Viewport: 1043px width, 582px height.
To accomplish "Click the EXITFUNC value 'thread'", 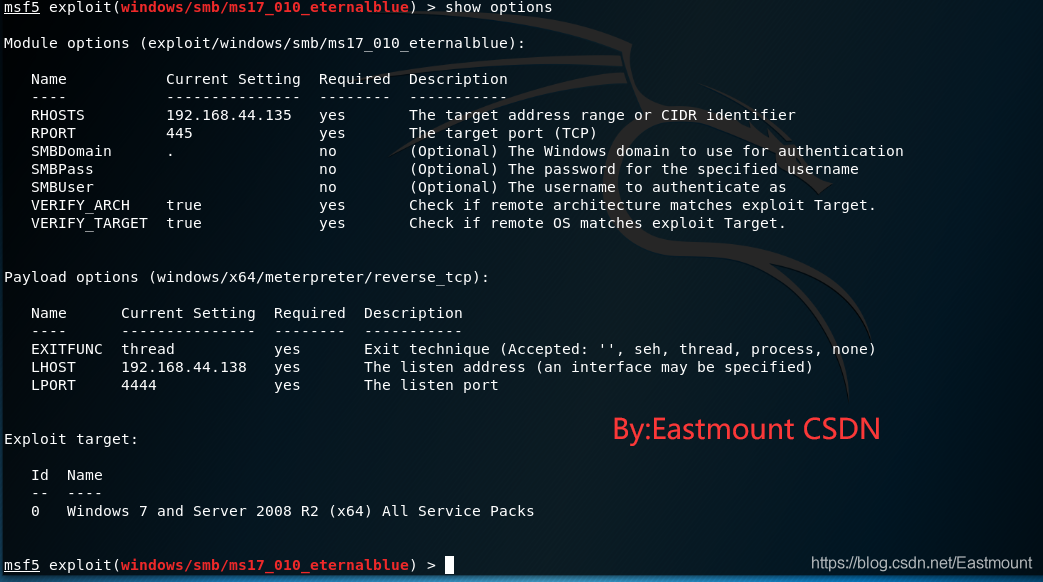I will pos(148,349).
